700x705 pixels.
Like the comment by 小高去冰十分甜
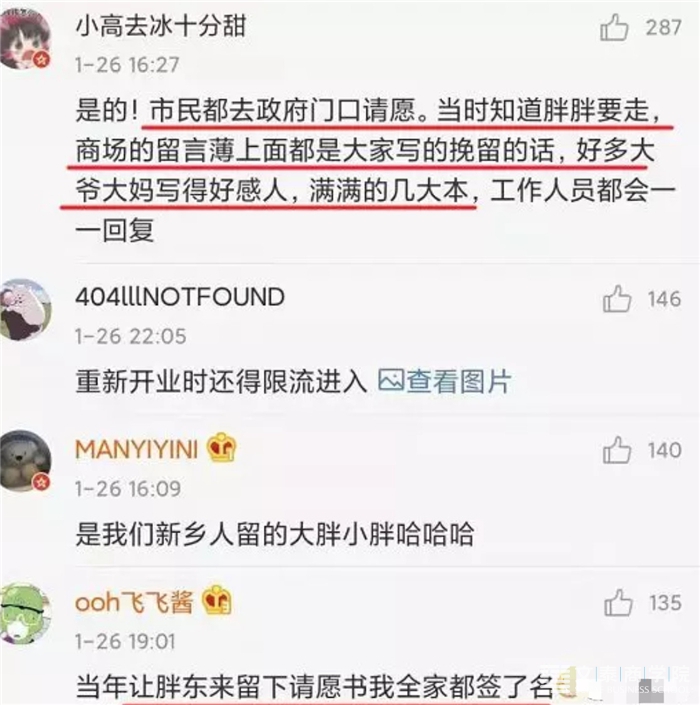pyautogui.click(x=614, y=27)
